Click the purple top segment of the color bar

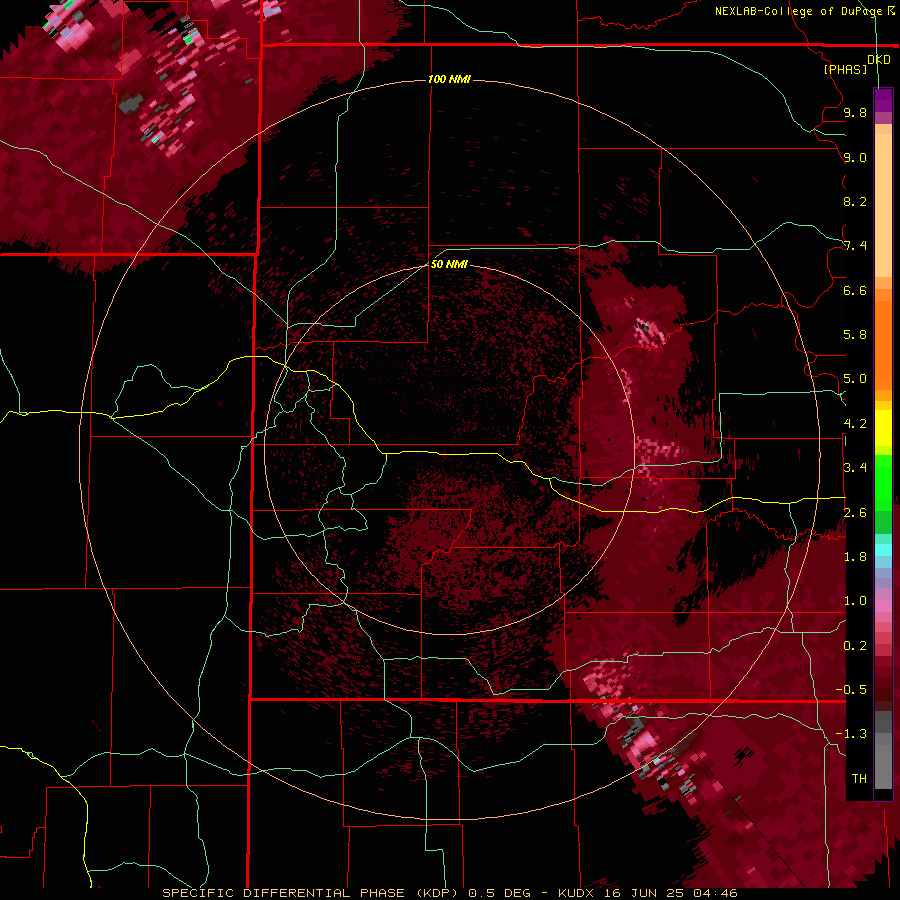[x=883, y=100]
